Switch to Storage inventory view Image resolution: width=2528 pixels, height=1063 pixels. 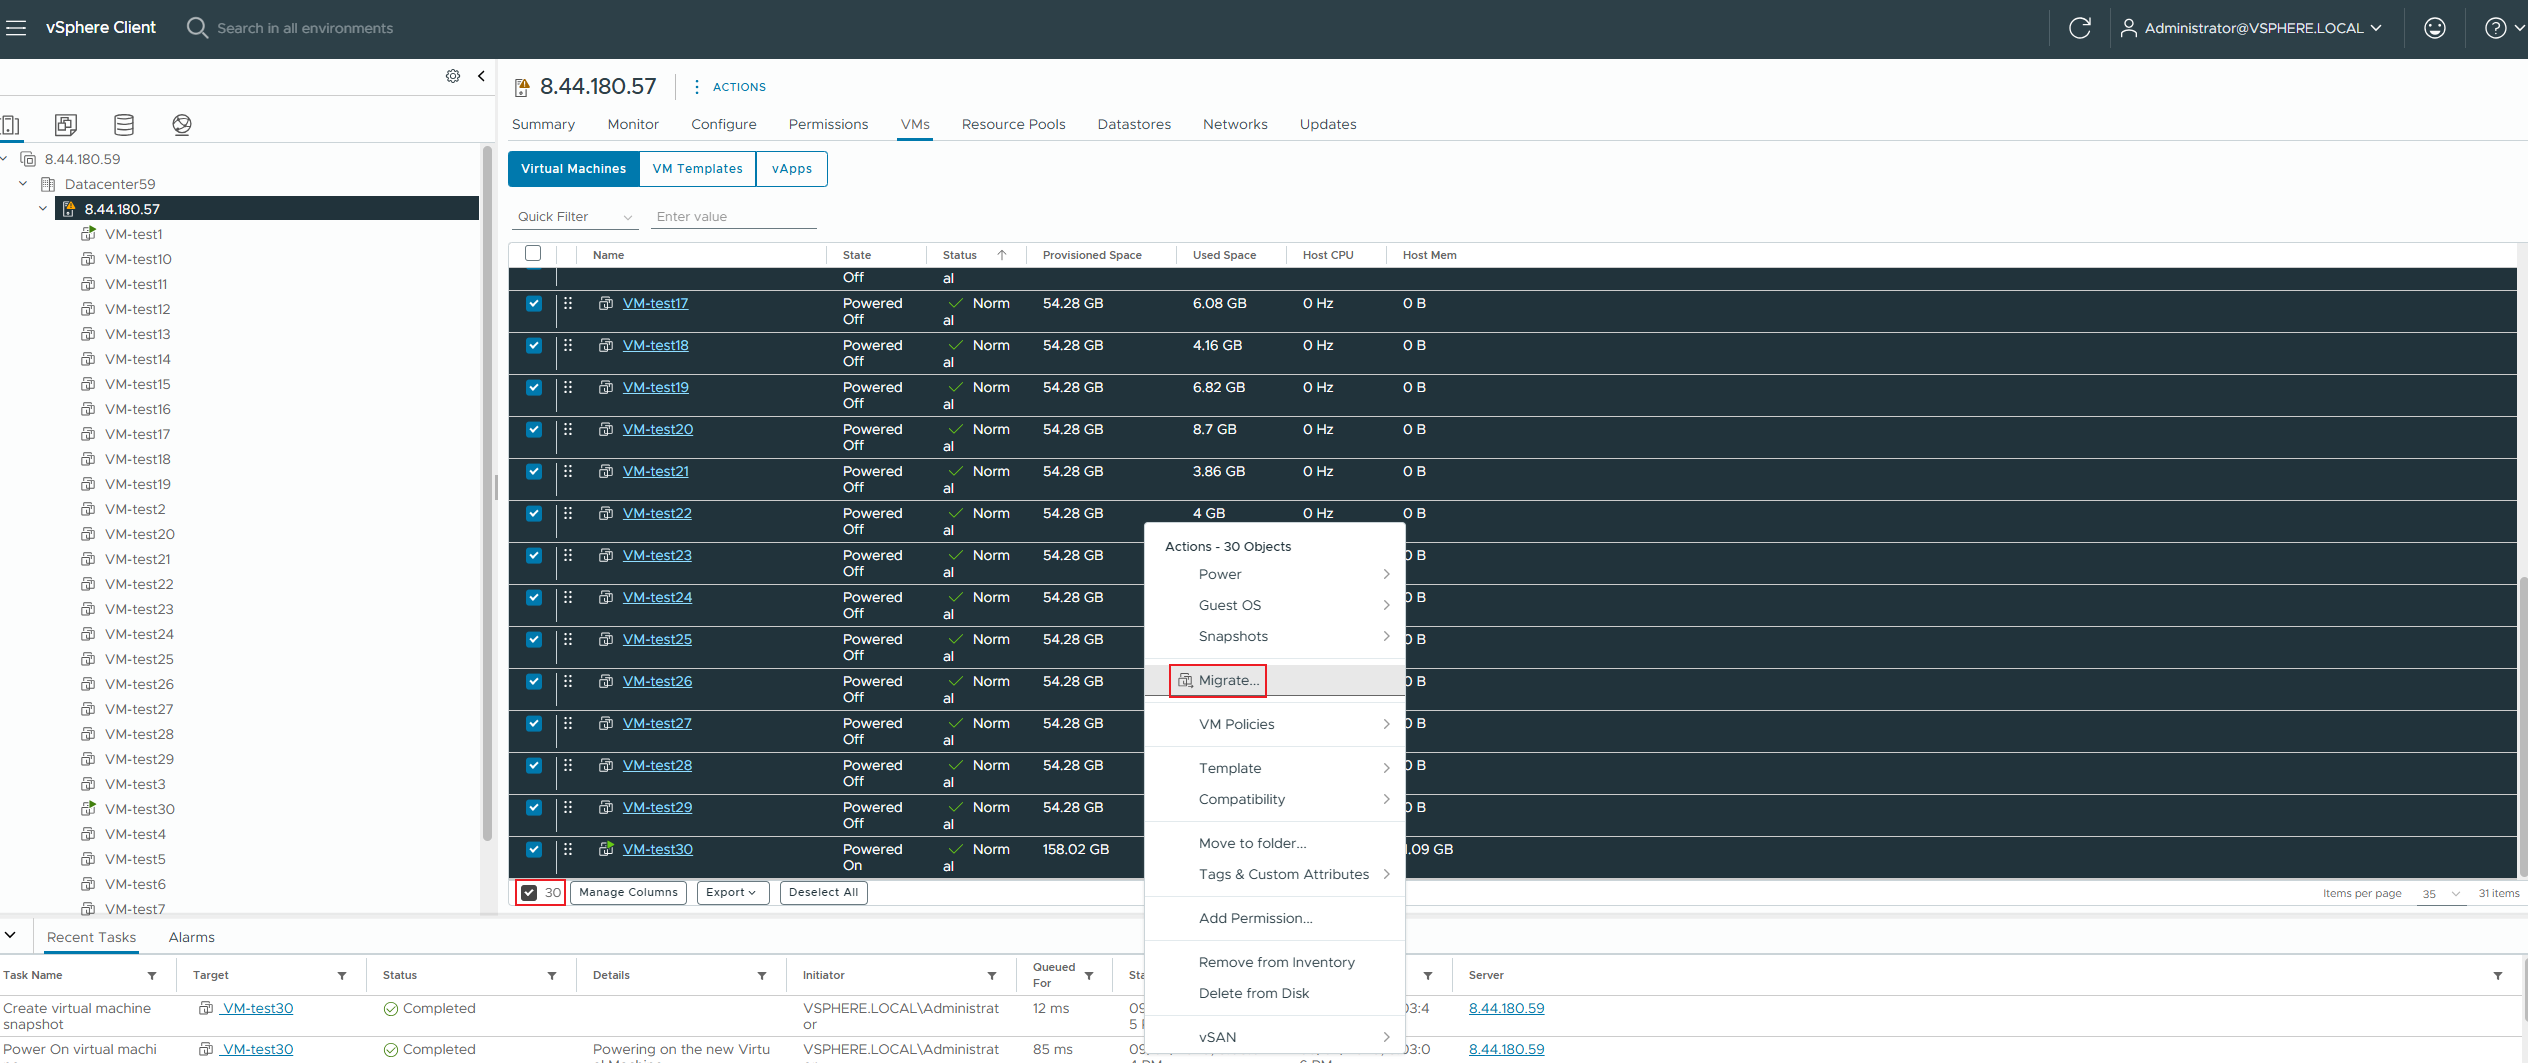tap(124, 125)
